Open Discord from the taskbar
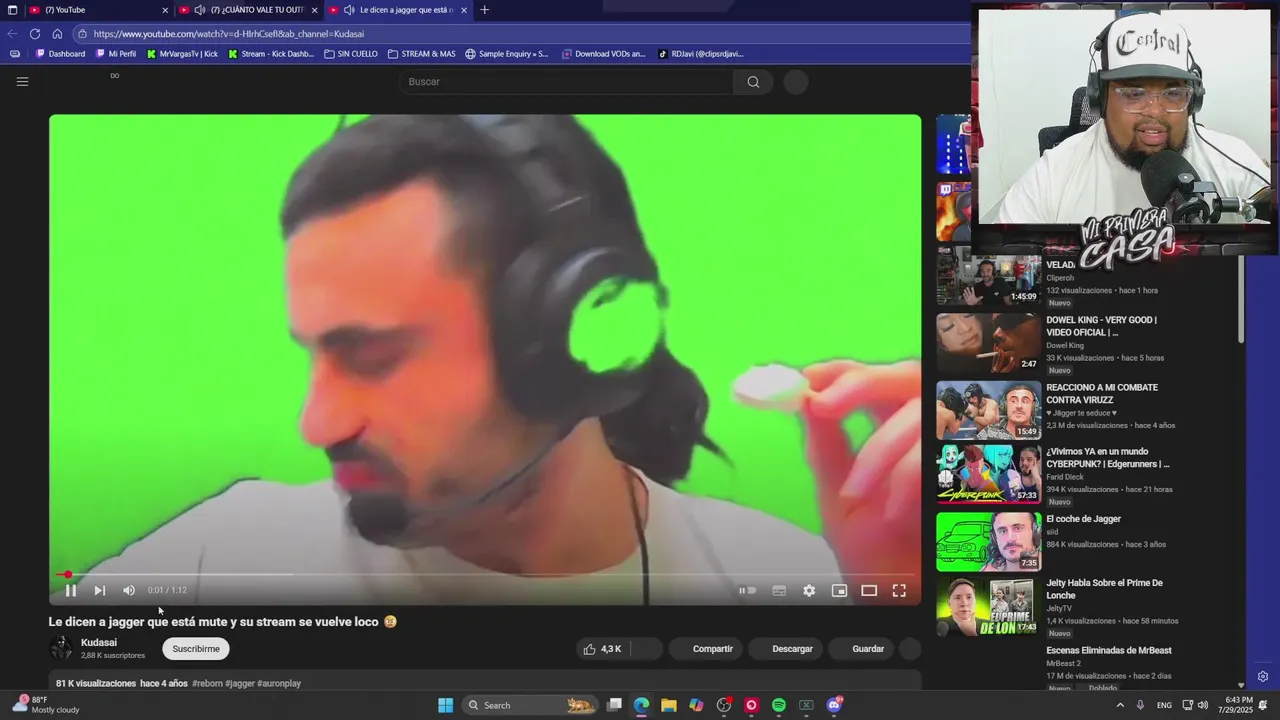Image resolution: width=1280 pixels, height=720 pixels. point(834,705)
